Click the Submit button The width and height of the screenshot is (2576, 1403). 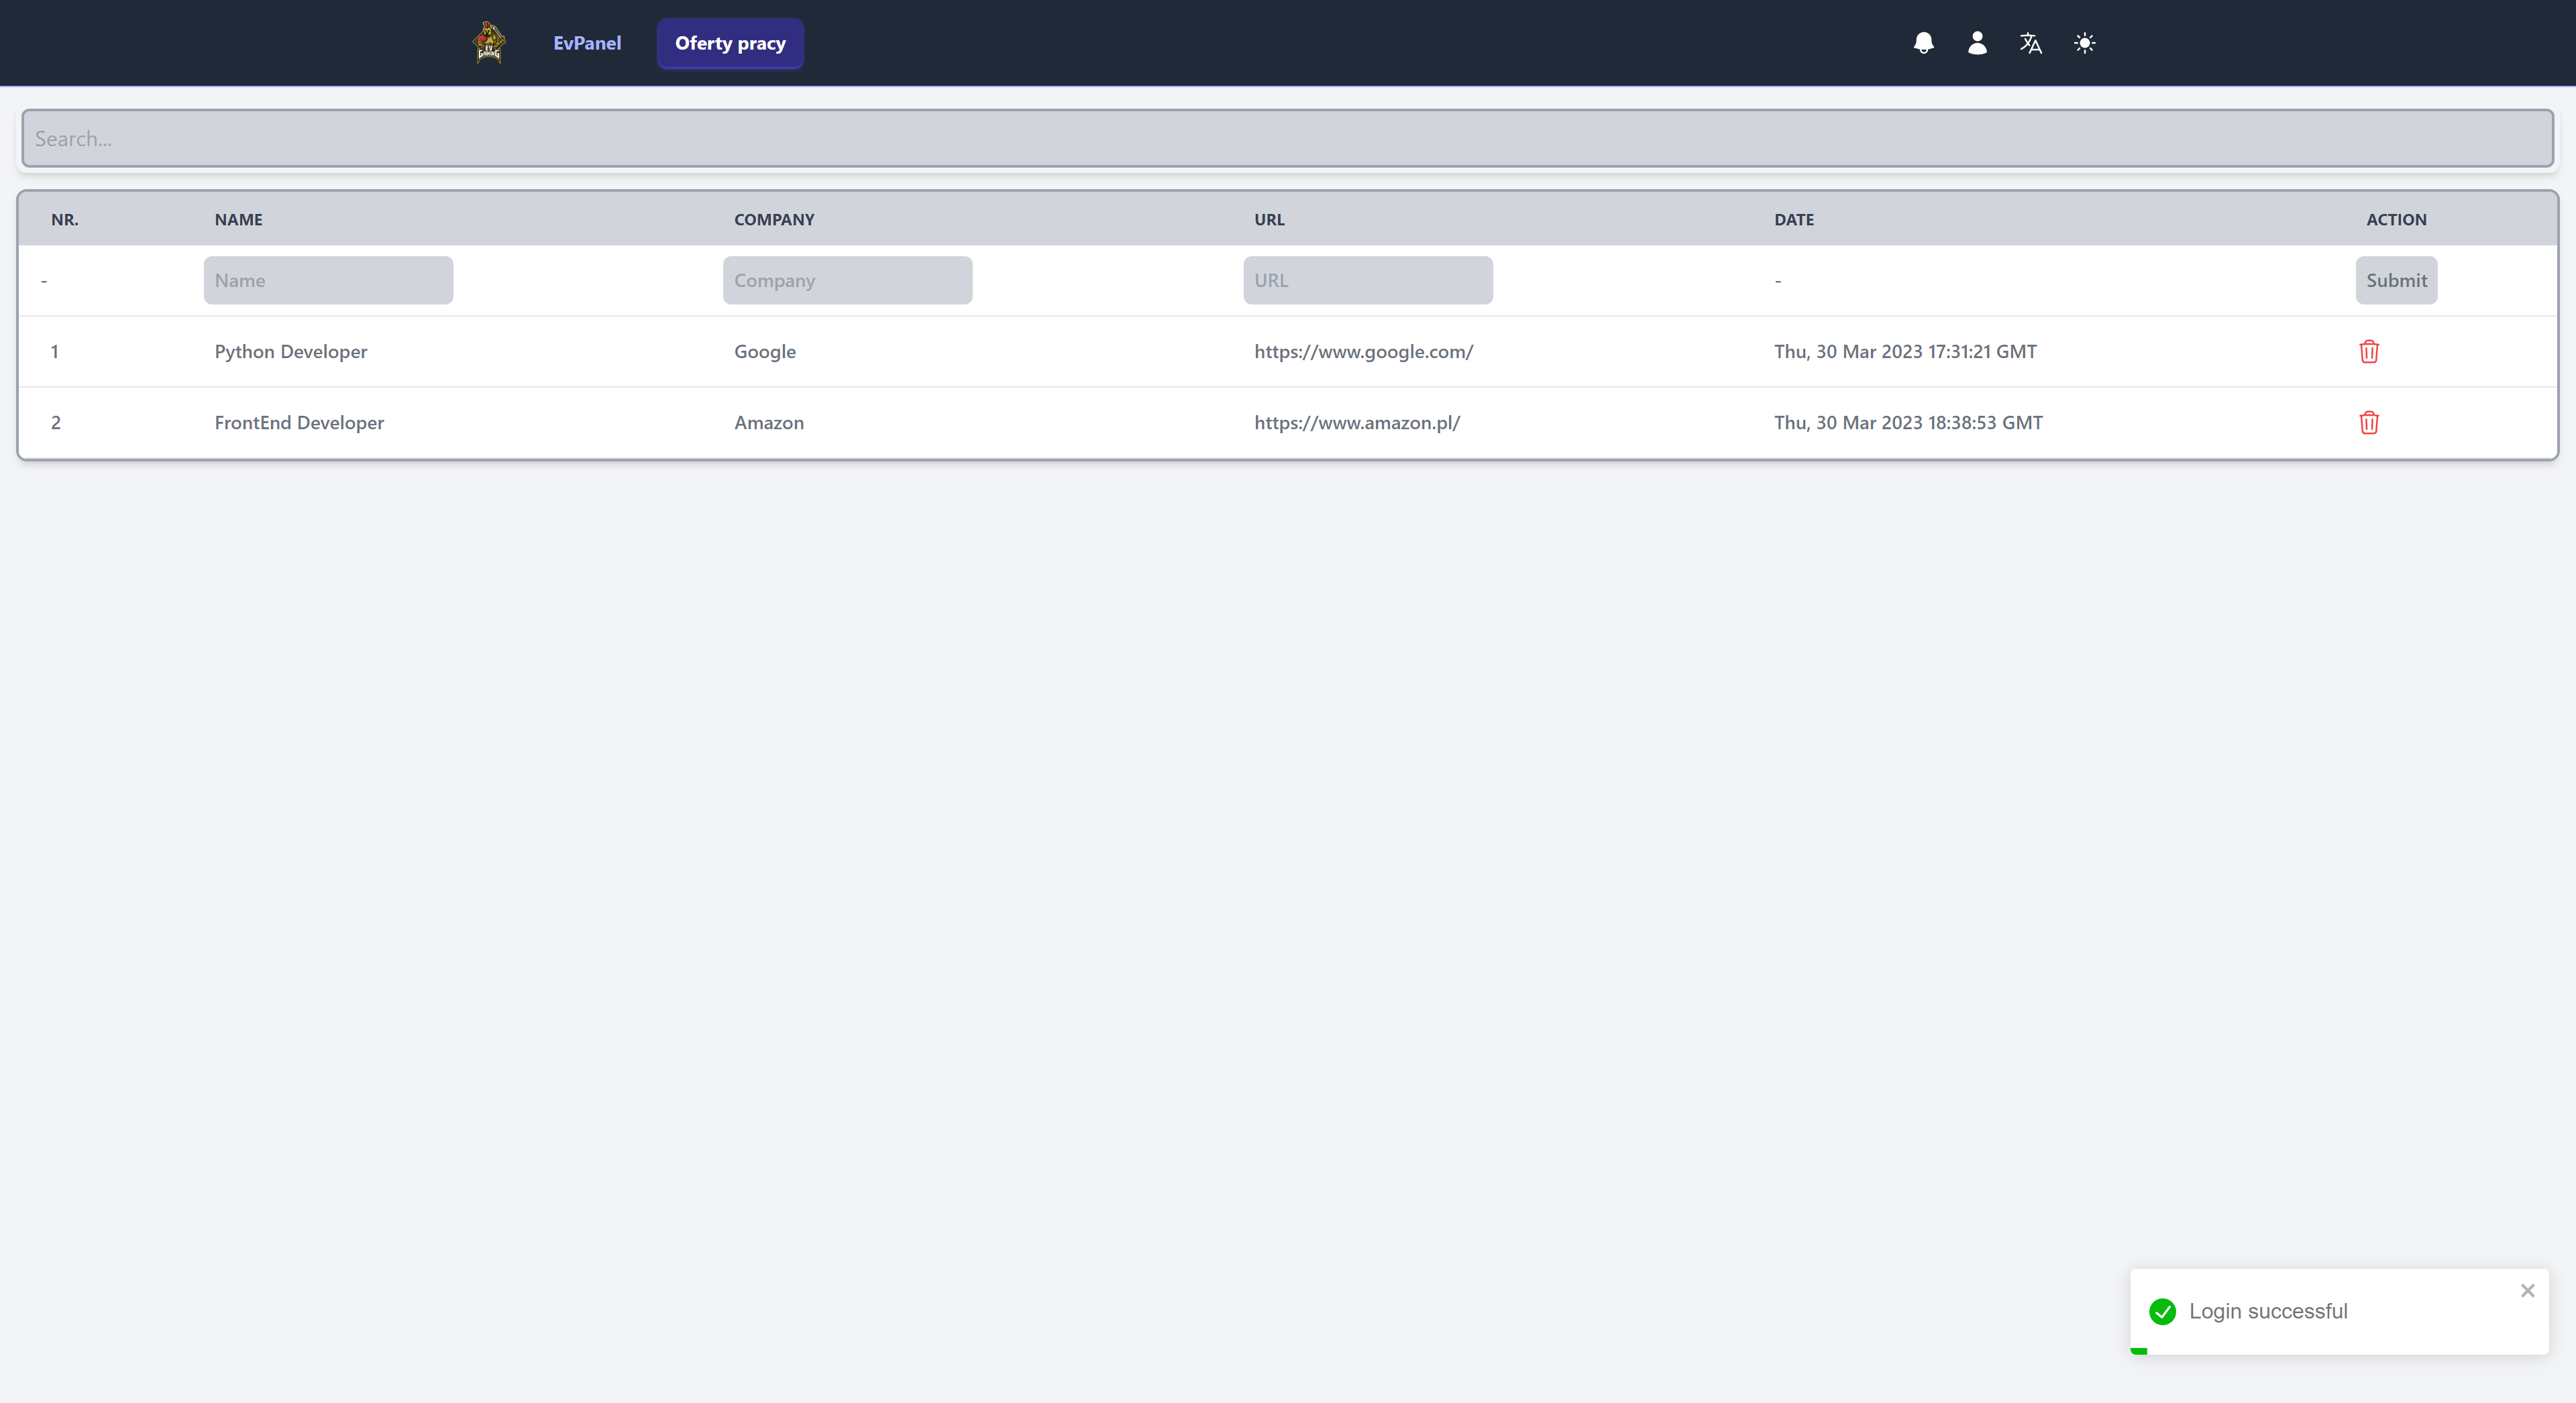2396,280
